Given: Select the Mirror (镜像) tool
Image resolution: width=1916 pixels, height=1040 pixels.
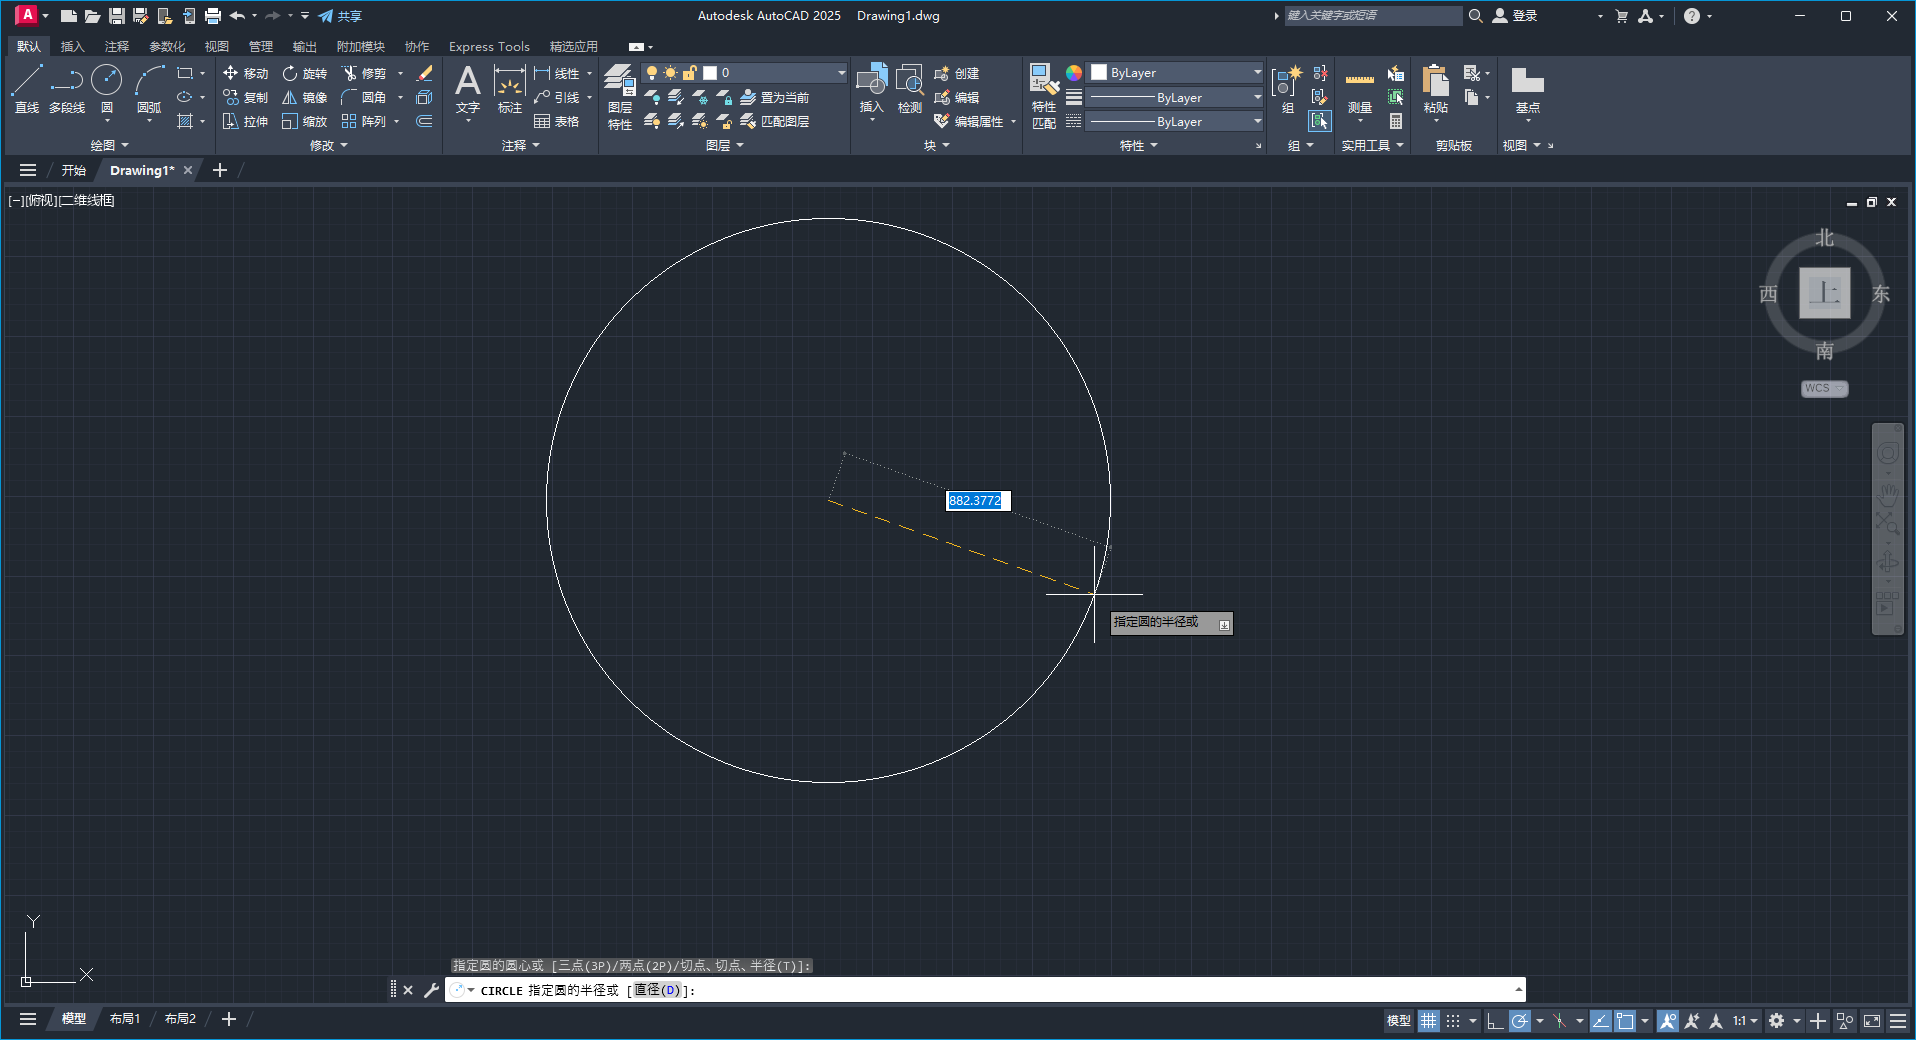Looking at the screenshot, I should tap(305, 97).
